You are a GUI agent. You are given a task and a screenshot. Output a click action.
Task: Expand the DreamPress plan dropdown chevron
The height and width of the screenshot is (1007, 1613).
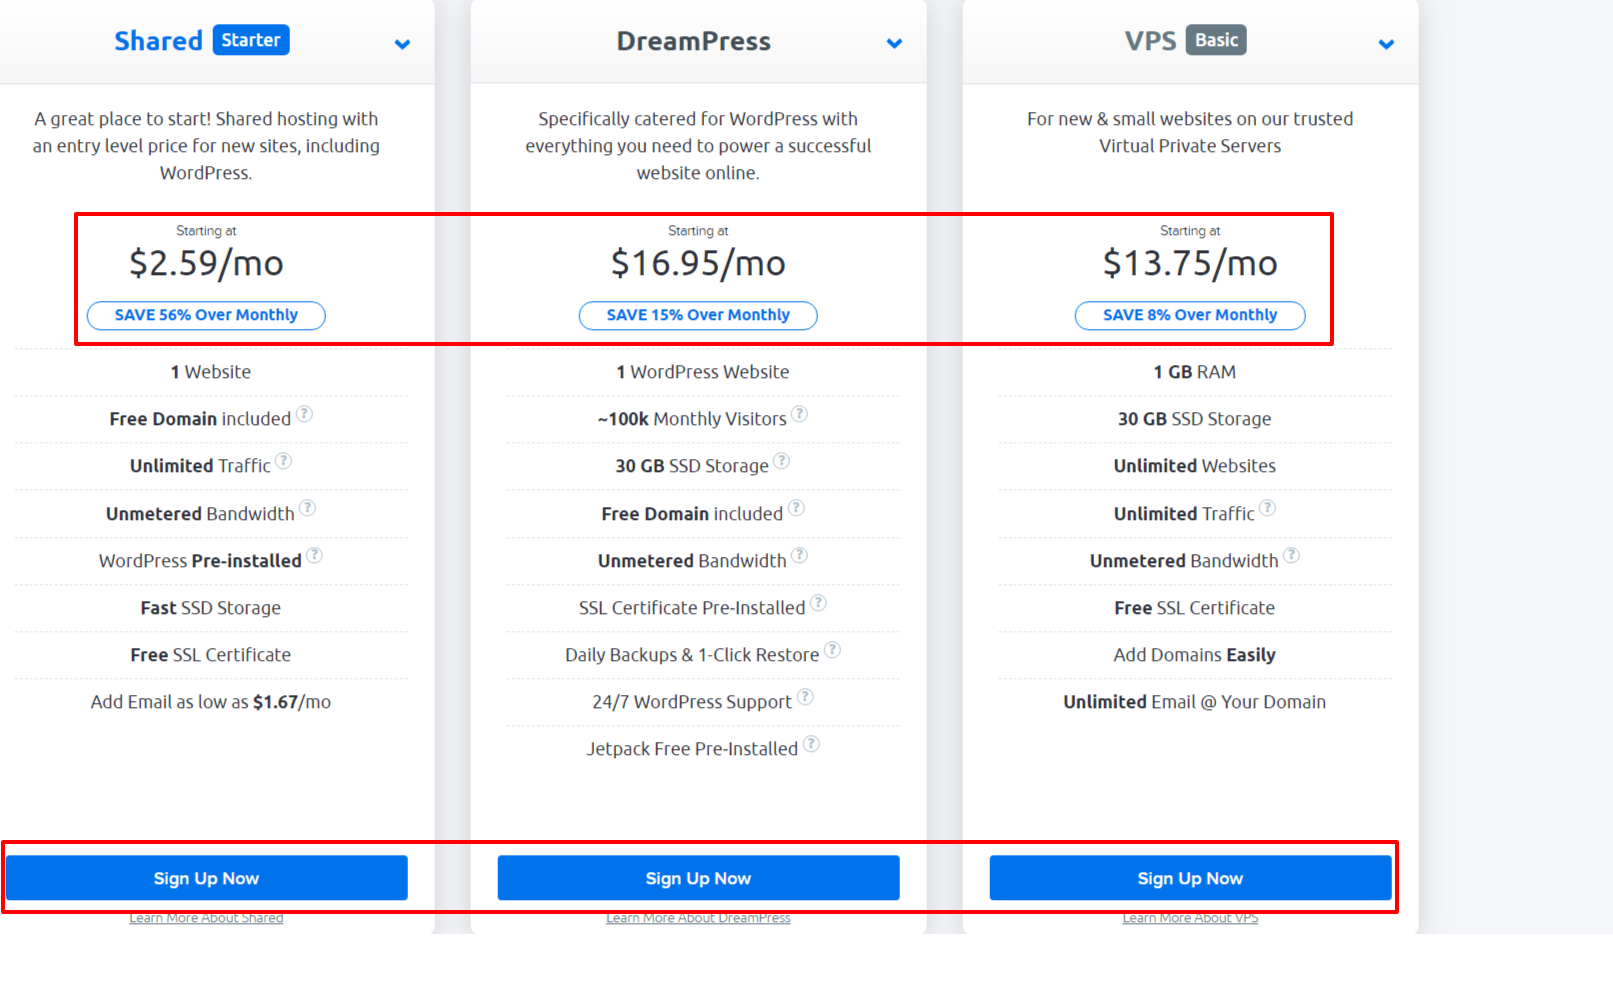click(894, 43)
